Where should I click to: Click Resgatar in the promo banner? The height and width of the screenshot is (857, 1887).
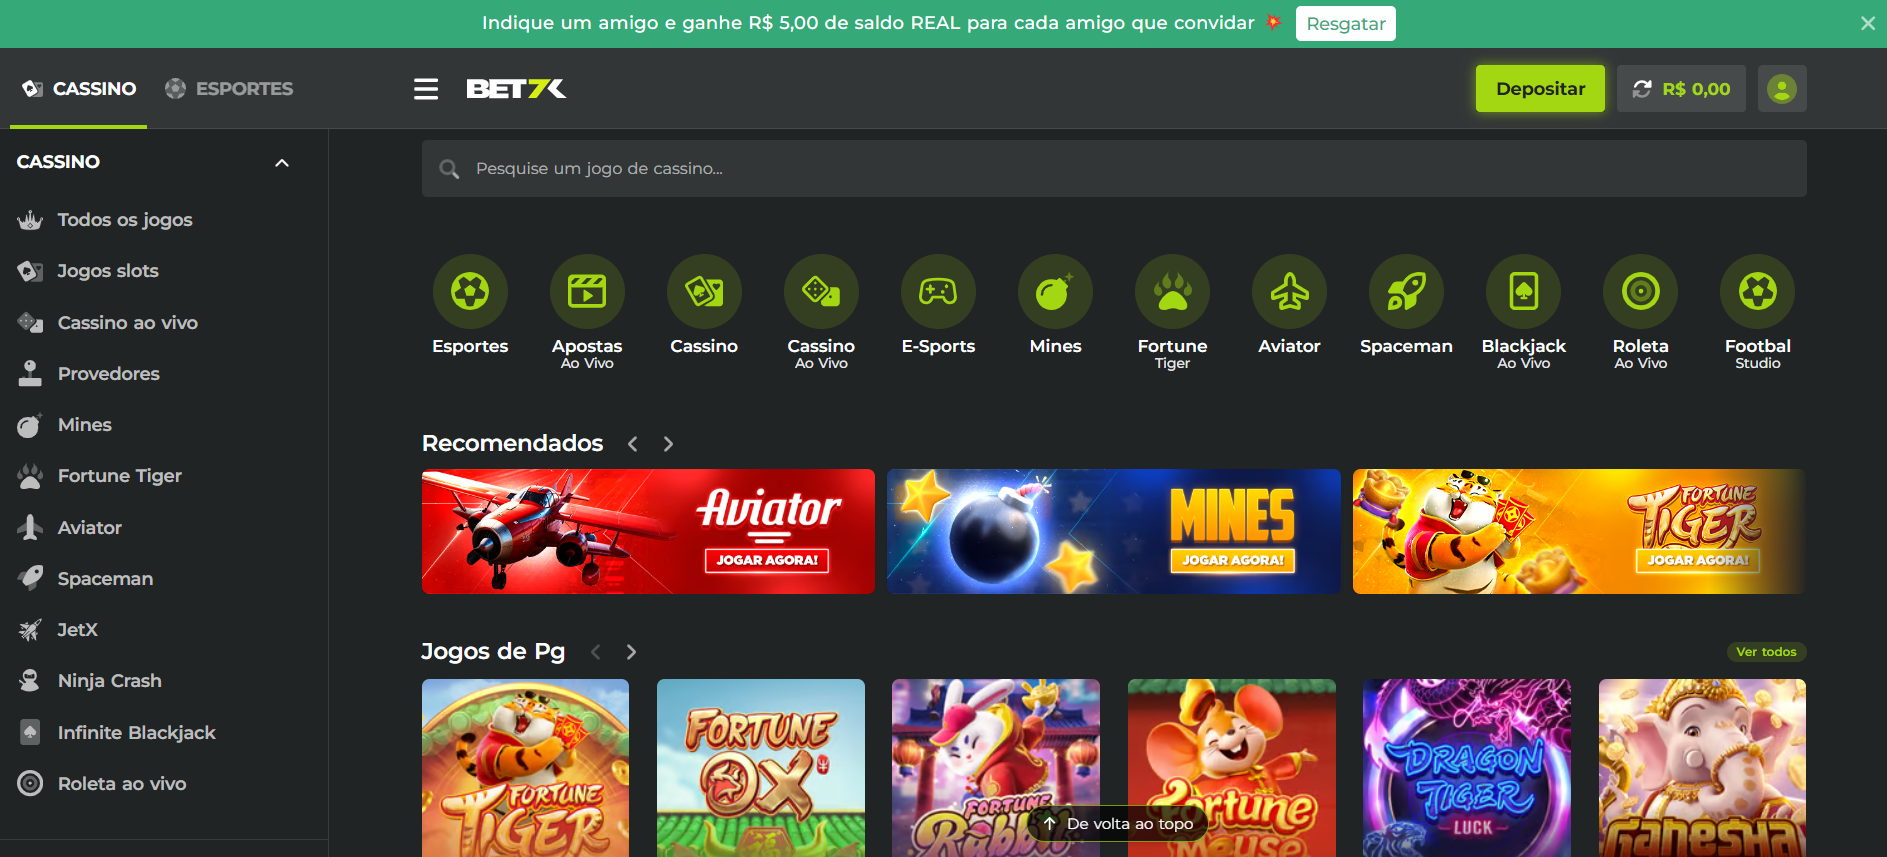click(x=1345, y=24)
